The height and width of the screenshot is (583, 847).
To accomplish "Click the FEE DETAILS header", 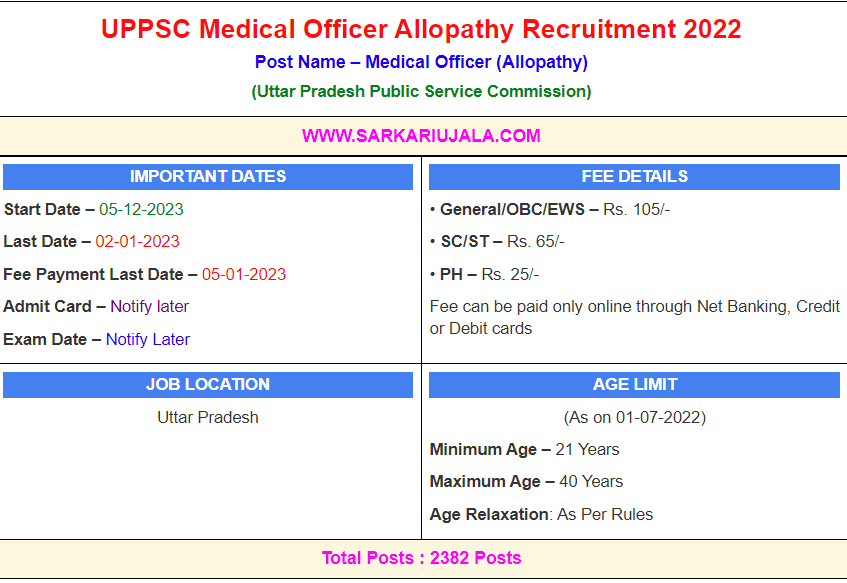I will click(x=634, y=176).
